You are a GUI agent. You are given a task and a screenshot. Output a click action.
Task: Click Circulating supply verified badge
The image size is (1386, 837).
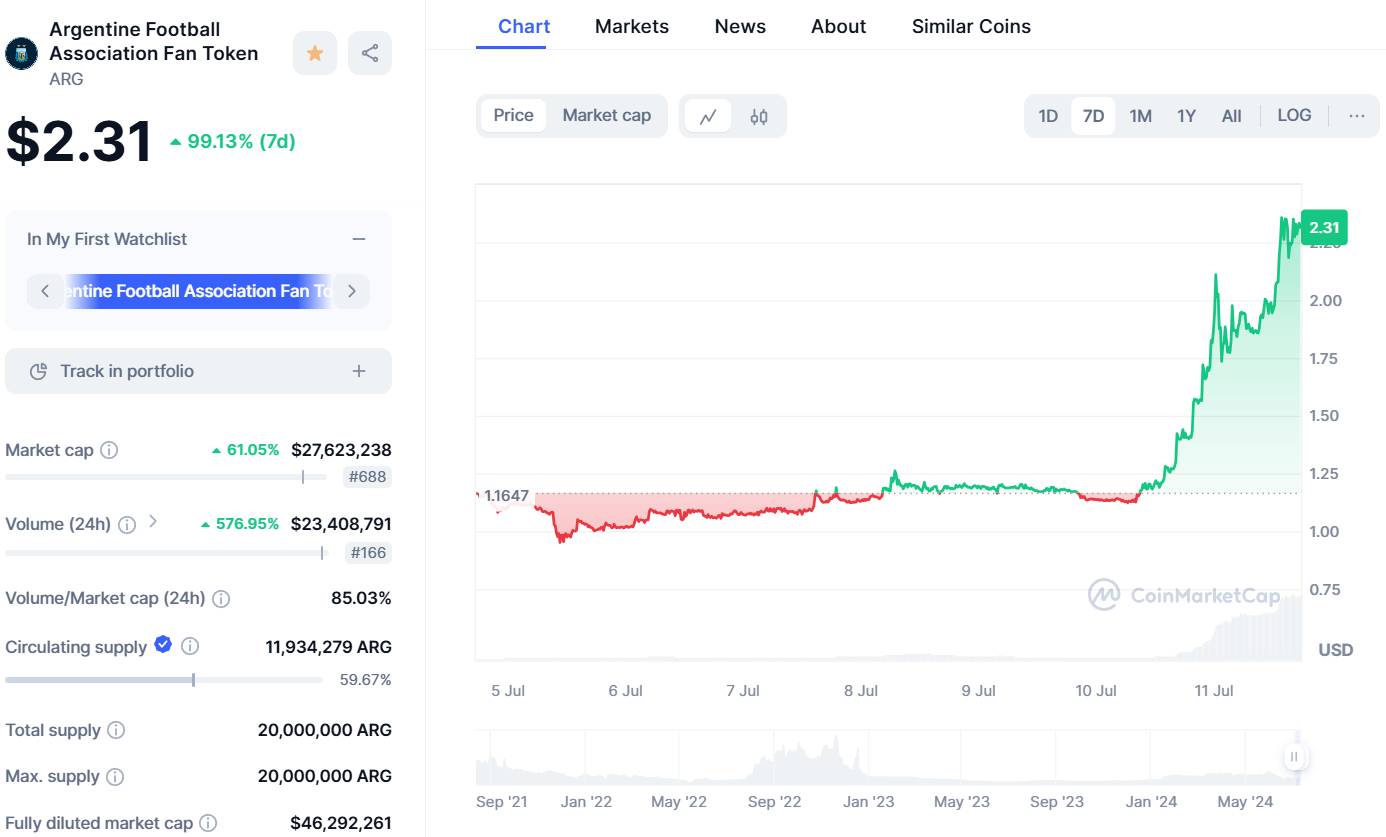163,645
